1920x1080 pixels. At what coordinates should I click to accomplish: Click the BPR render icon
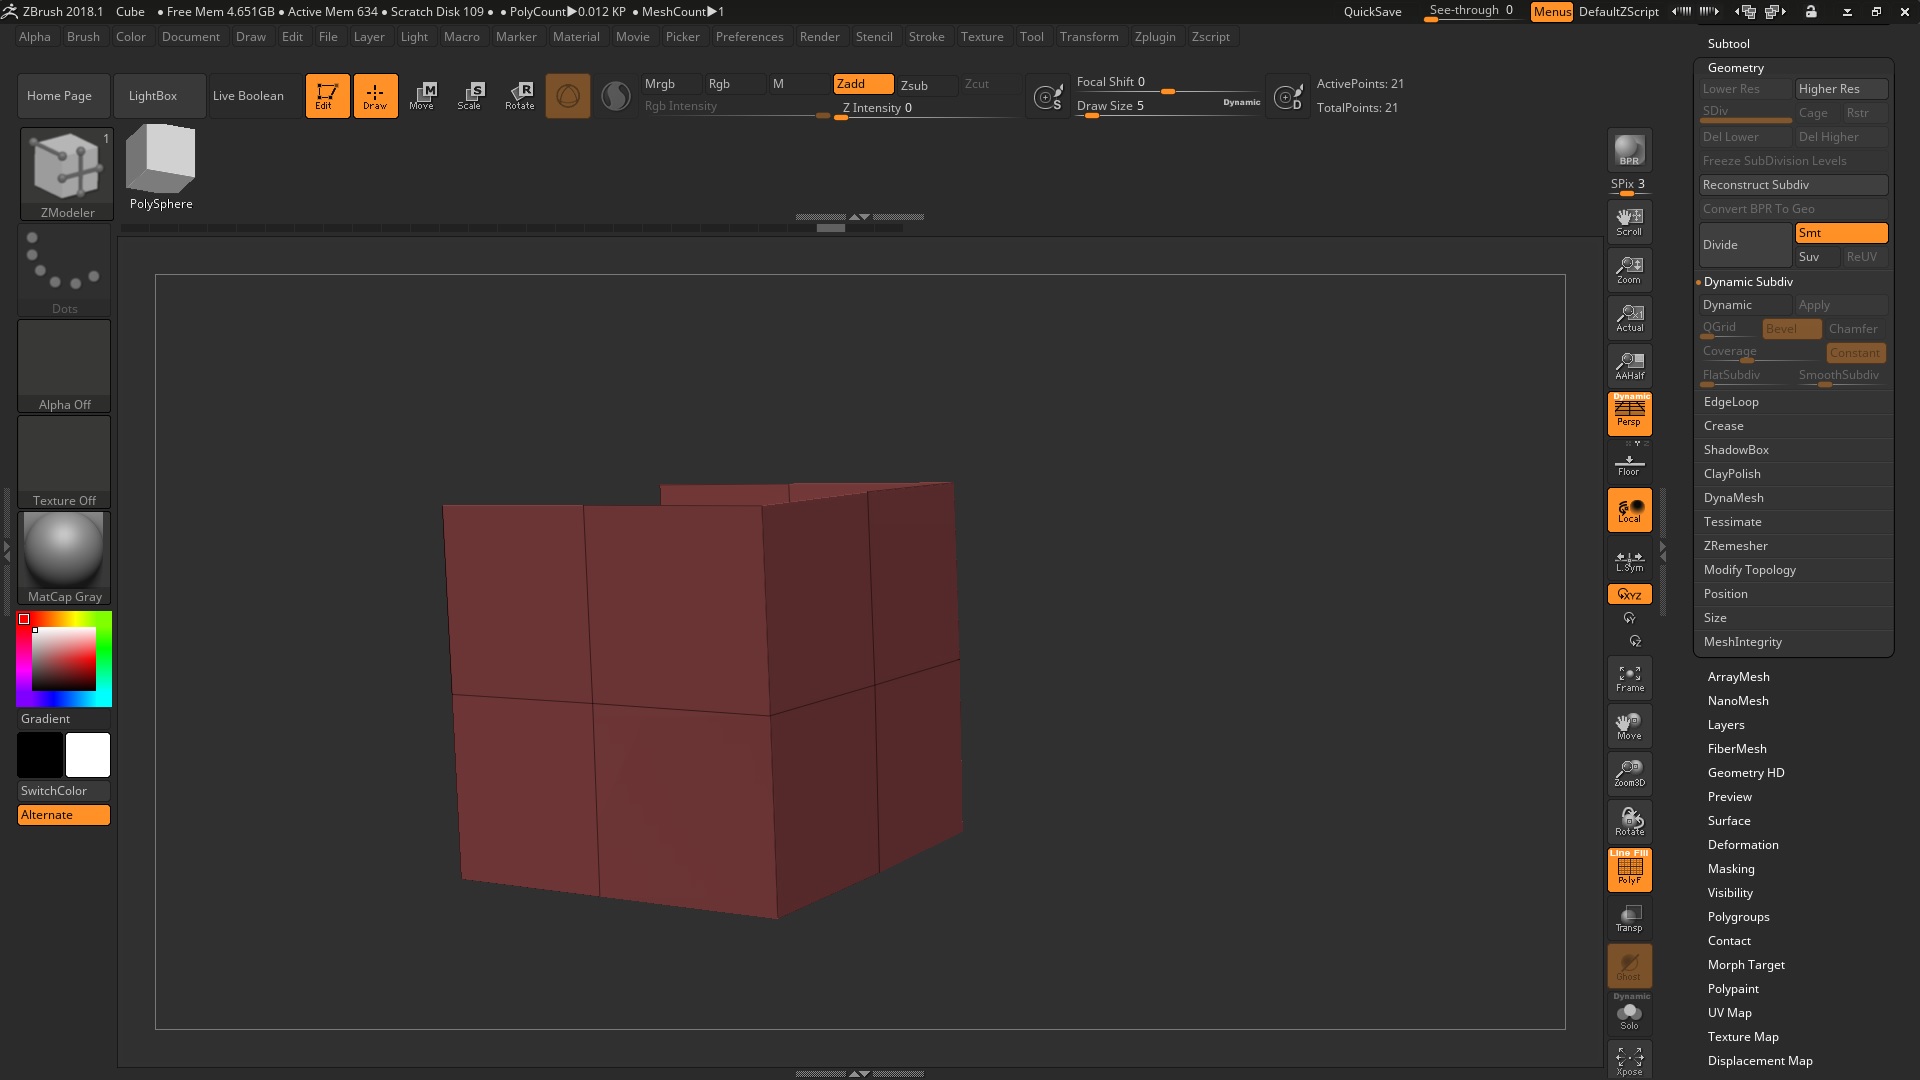pos(1630,151)
